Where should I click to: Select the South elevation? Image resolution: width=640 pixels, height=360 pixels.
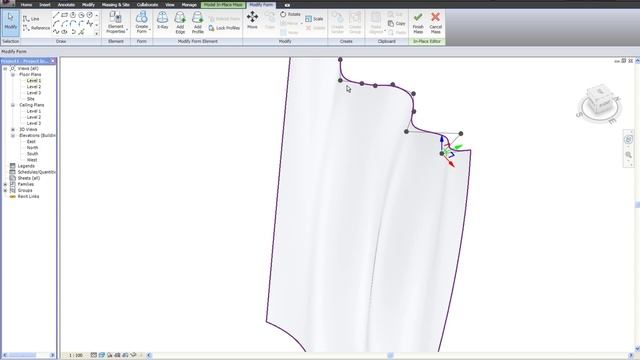(x=32, y=154)
